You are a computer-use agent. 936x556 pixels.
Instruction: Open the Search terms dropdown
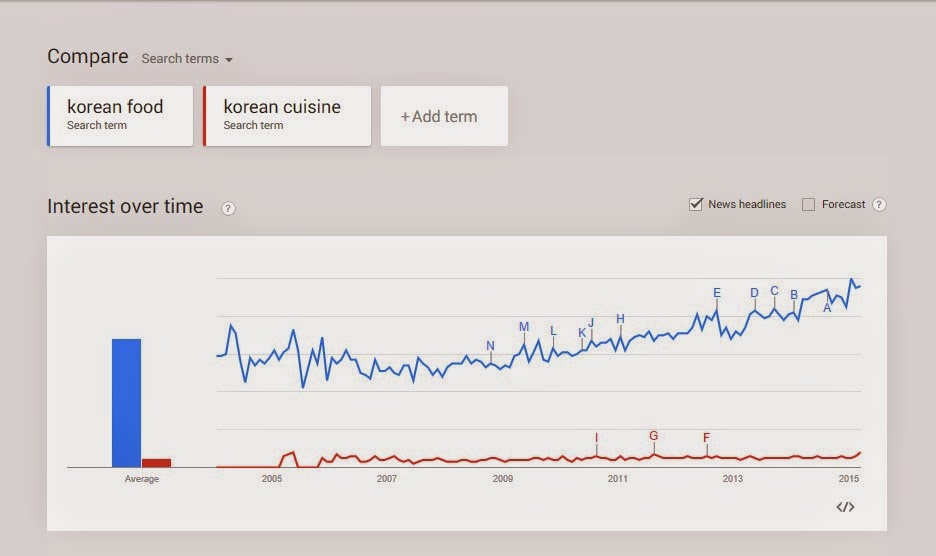tap(187, 59)
